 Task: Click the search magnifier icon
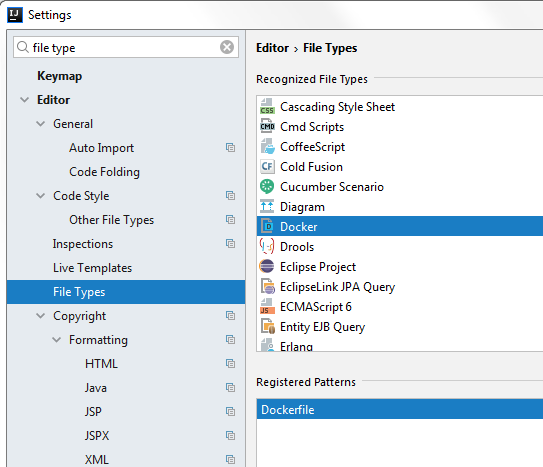point(23,47)
